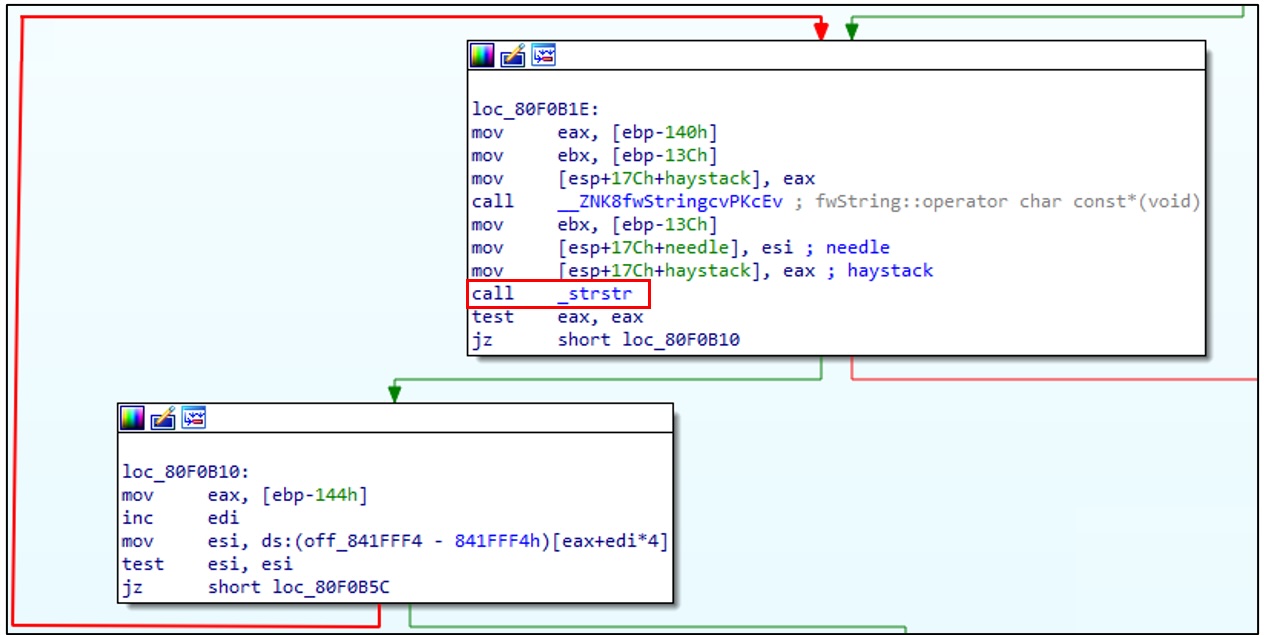Open the node color icon of the loc_80F0B10 block
Image resolution: width=1264 pixels, height=635 pixels.
[133, 418]
